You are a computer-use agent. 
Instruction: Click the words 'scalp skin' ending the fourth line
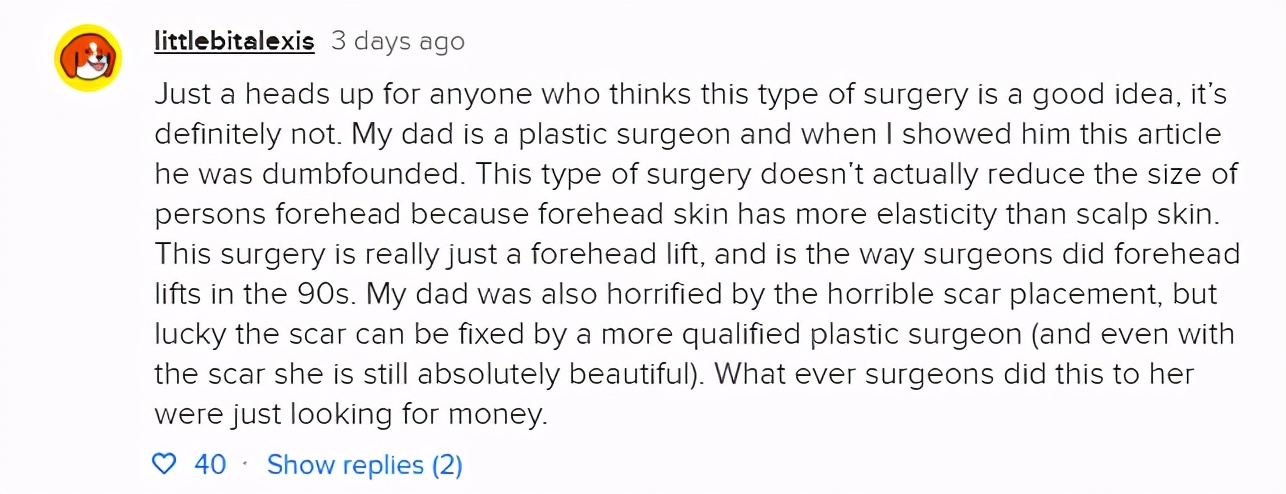pos(1166,213)
